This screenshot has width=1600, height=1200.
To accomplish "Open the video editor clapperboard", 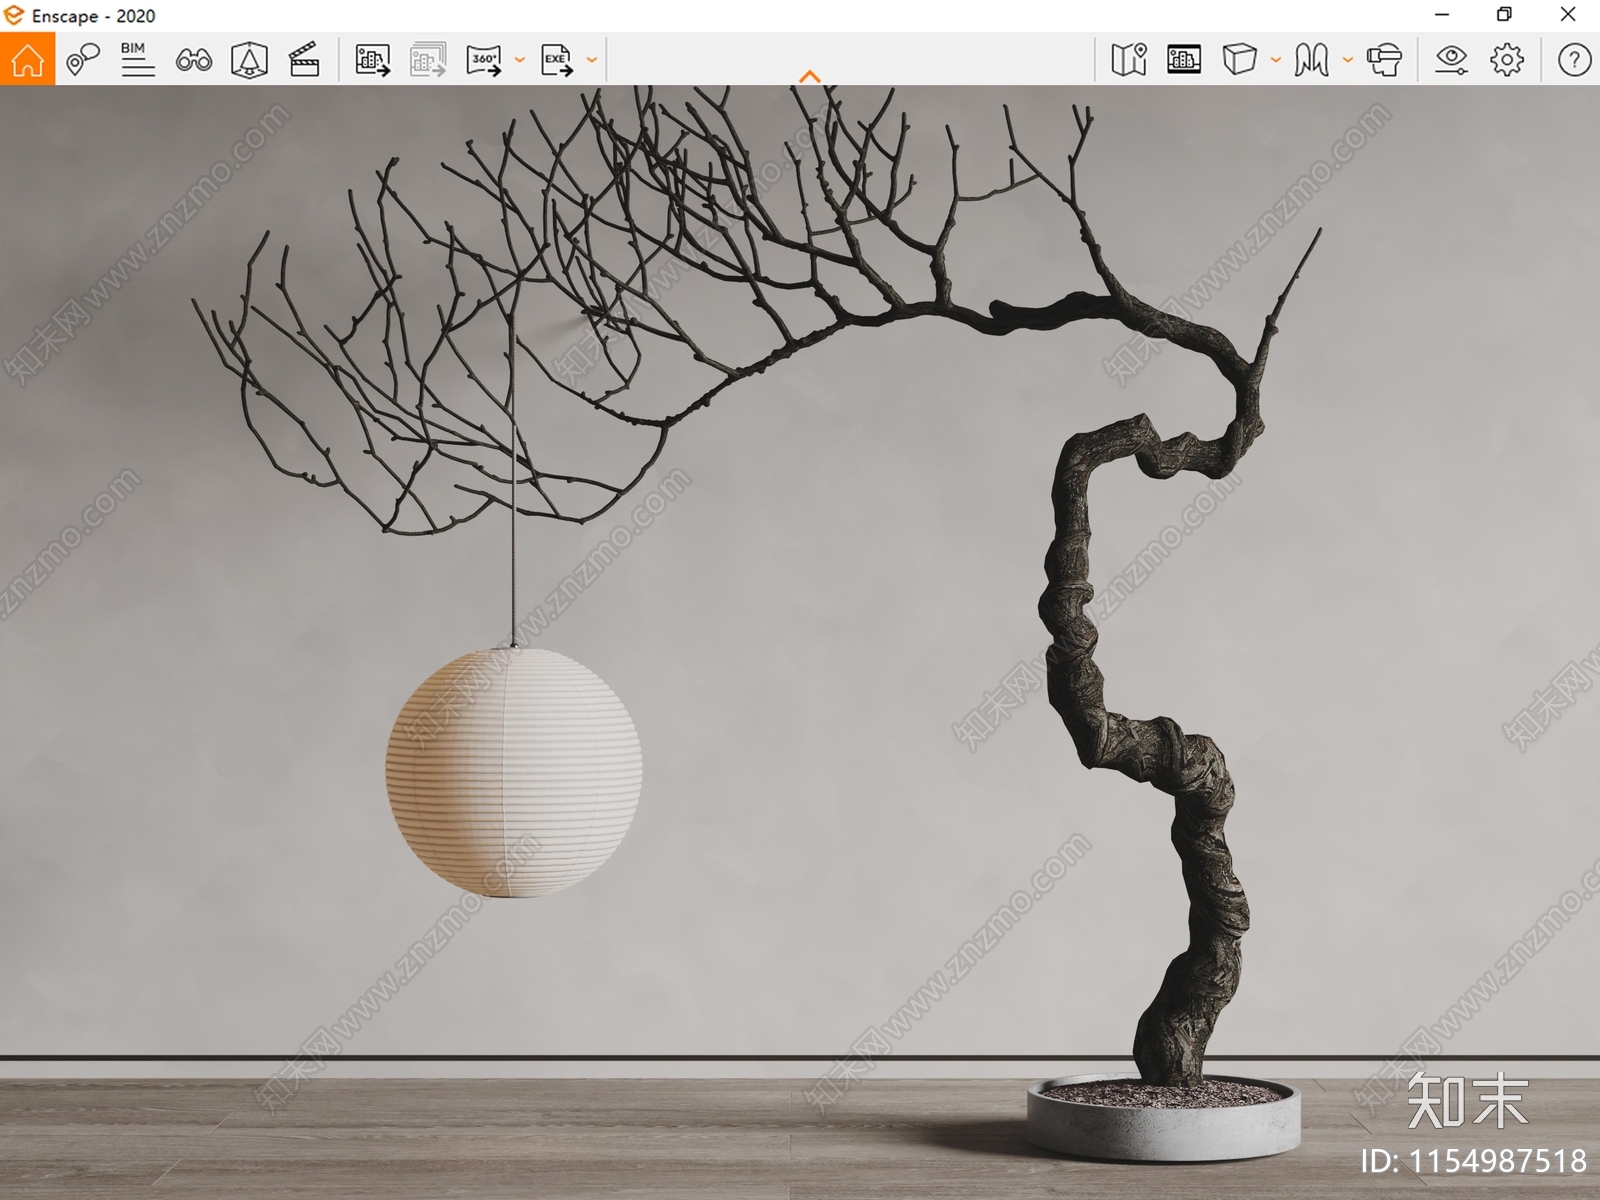I will (304, 60).
